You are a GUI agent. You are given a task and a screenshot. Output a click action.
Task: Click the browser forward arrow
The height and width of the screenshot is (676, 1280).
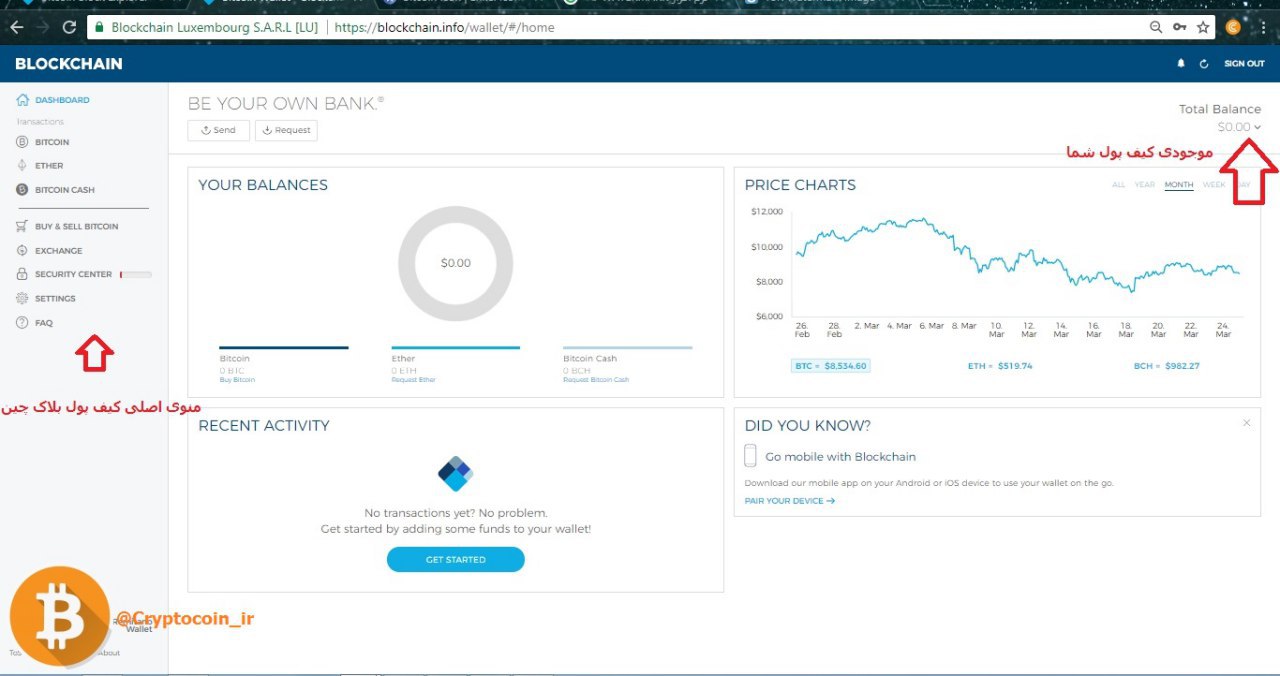42,27
